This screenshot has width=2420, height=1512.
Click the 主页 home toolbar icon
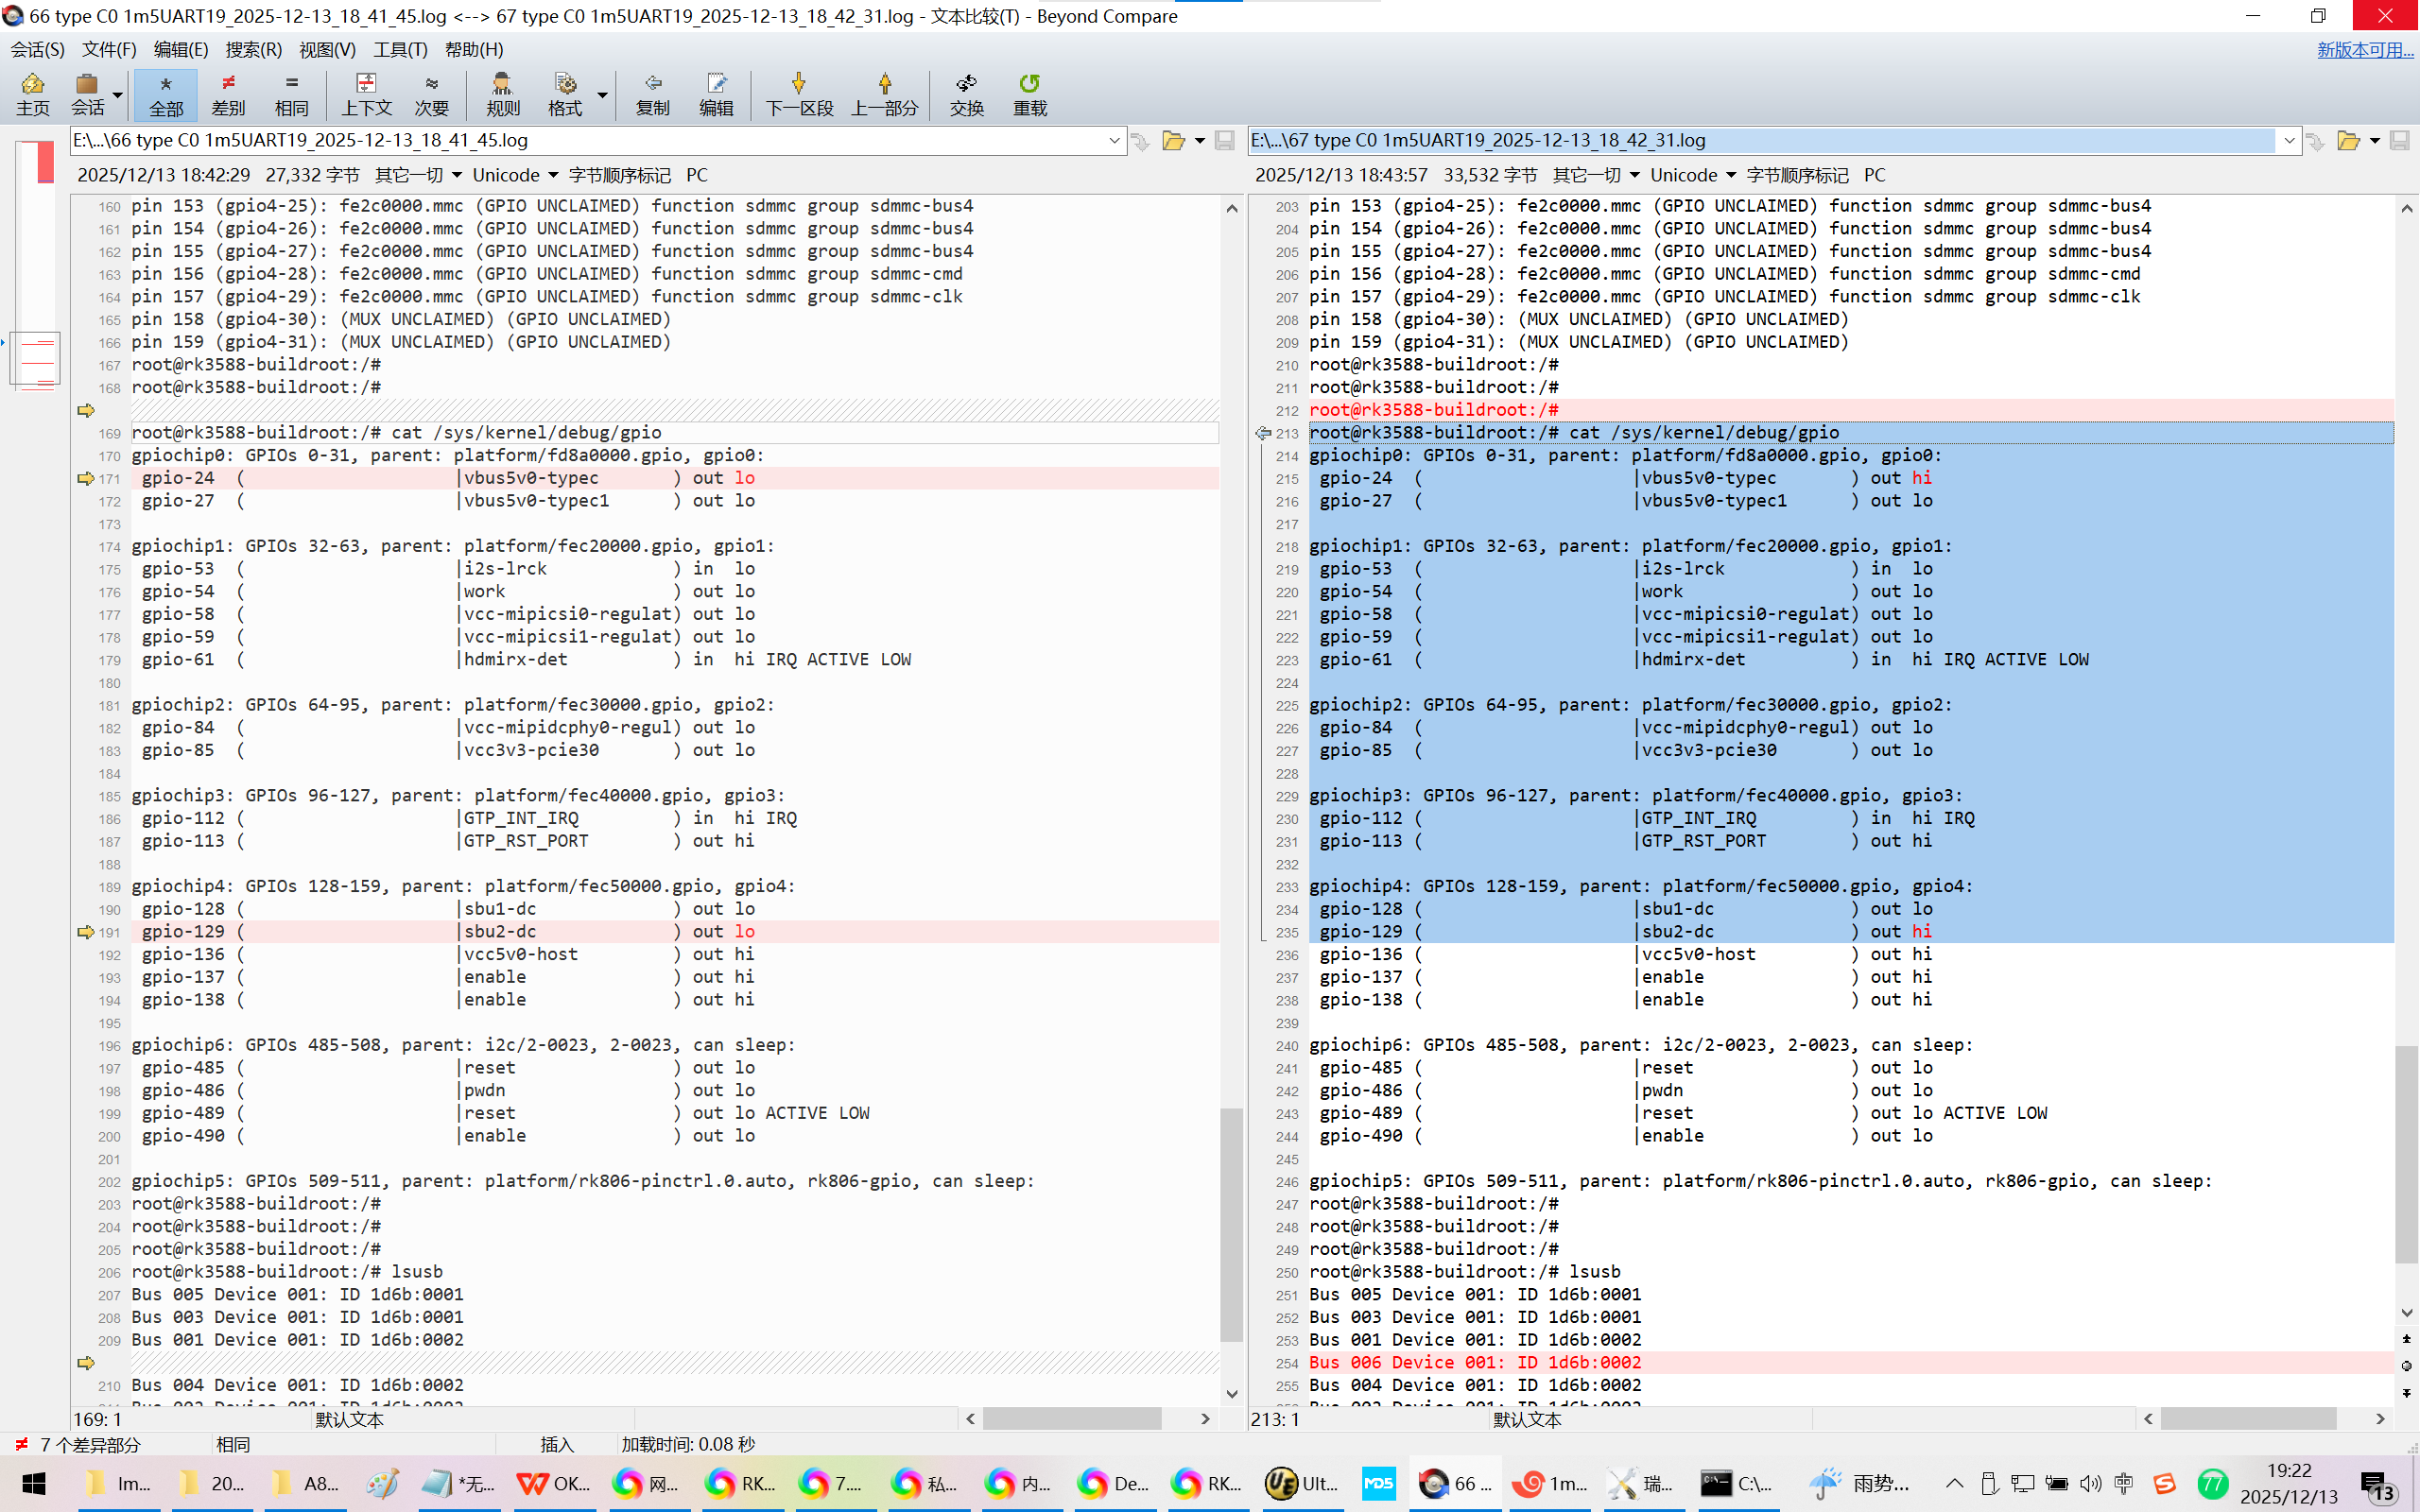(33, 94)
